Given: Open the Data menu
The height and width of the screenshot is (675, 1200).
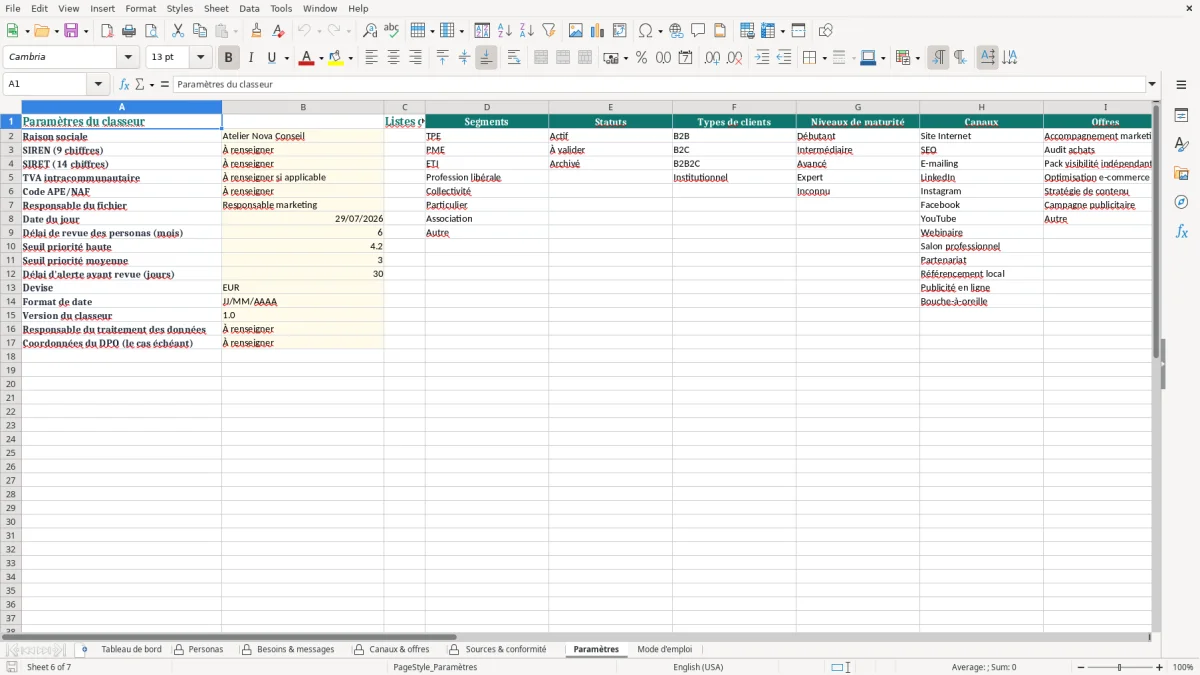Looking at the screenshot, I should 249,8.
